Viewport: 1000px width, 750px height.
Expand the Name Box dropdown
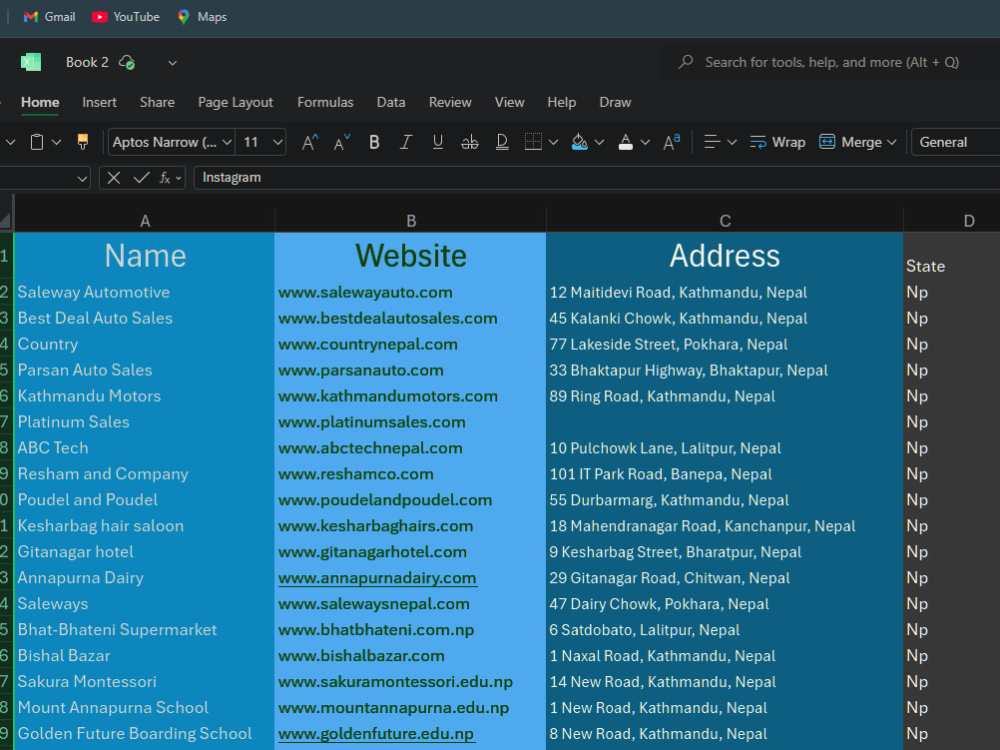[x=82, y=179]
